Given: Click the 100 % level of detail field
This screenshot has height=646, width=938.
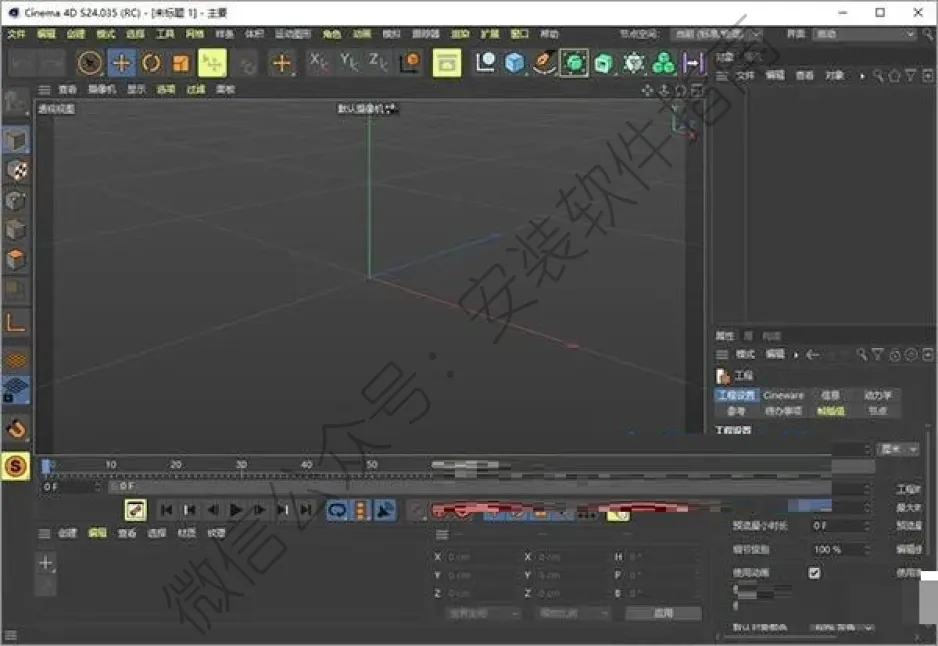Looking at the screenshot, I should pos(839,550).
